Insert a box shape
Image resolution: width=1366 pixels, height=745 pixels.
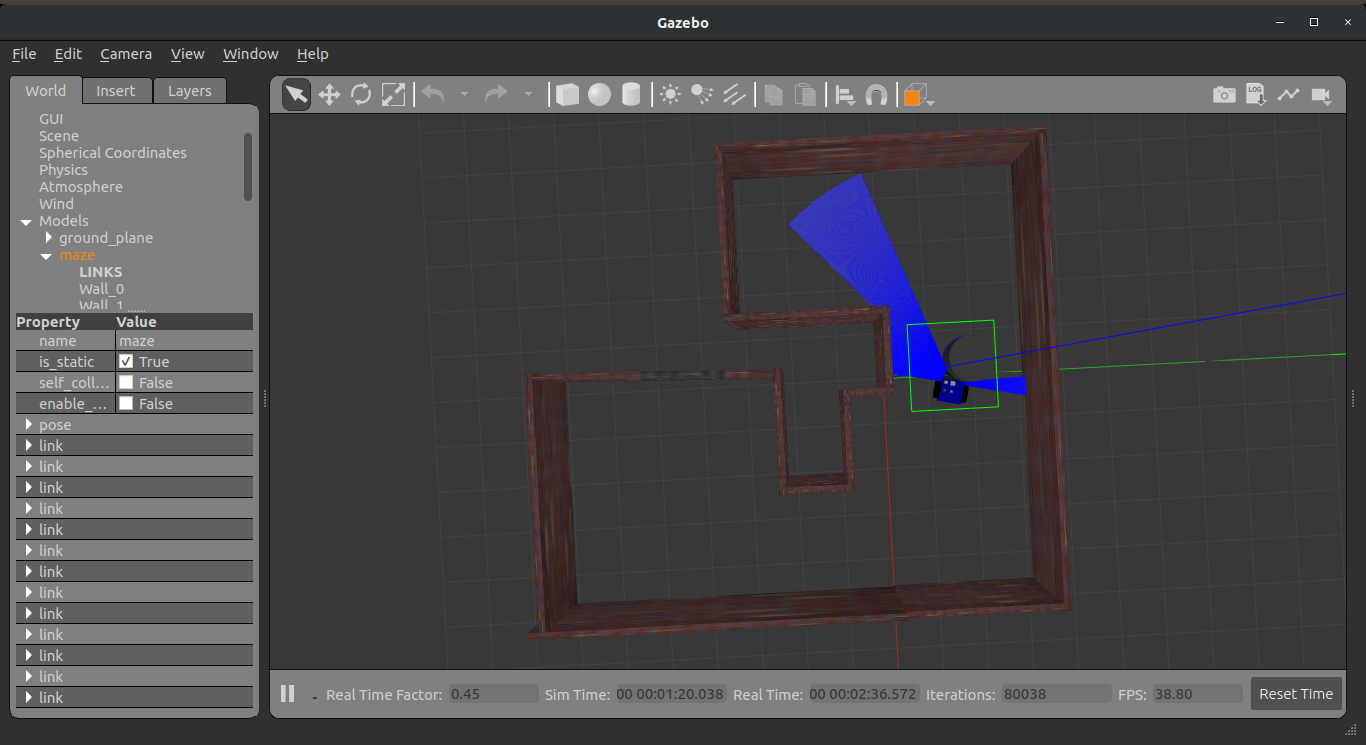coord(567,95)
